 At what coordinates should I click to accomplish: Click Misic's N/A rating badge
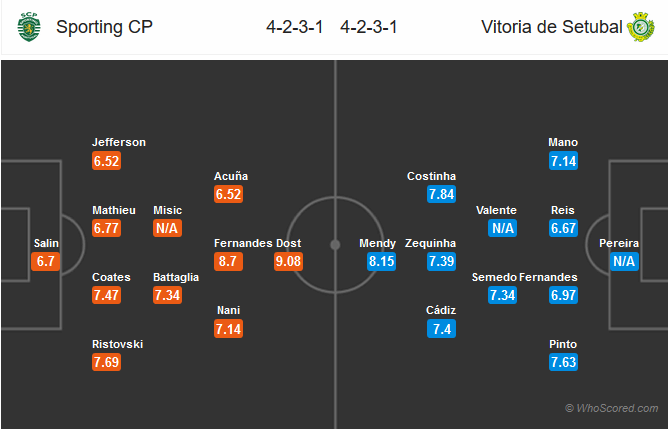(167, 228)
